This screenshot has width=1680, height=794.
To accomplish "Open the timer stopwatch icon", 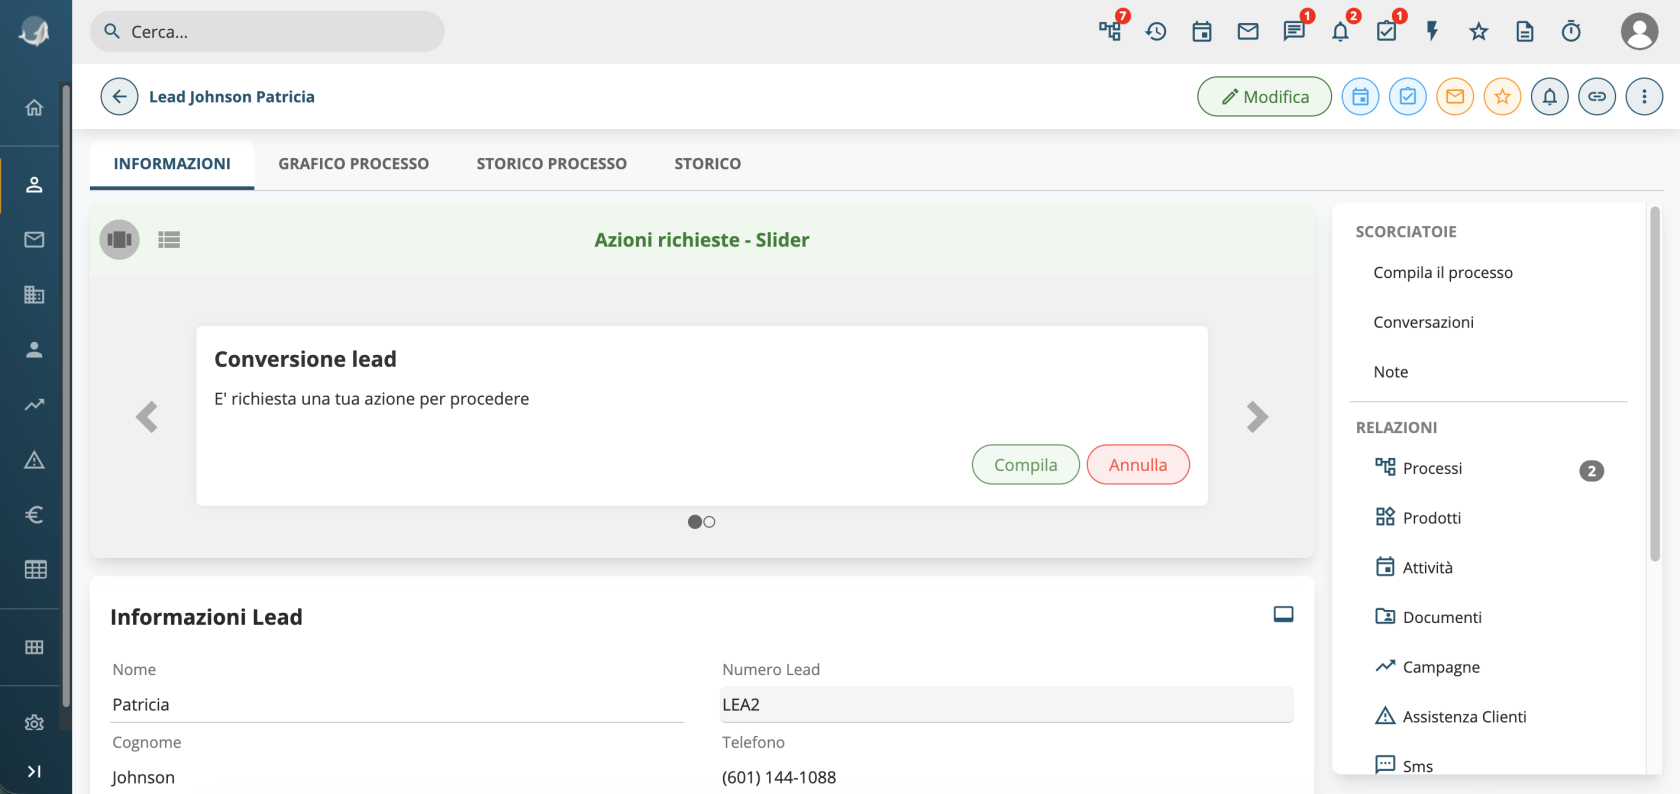I will pyautogui.click(x=1571, y=31).
